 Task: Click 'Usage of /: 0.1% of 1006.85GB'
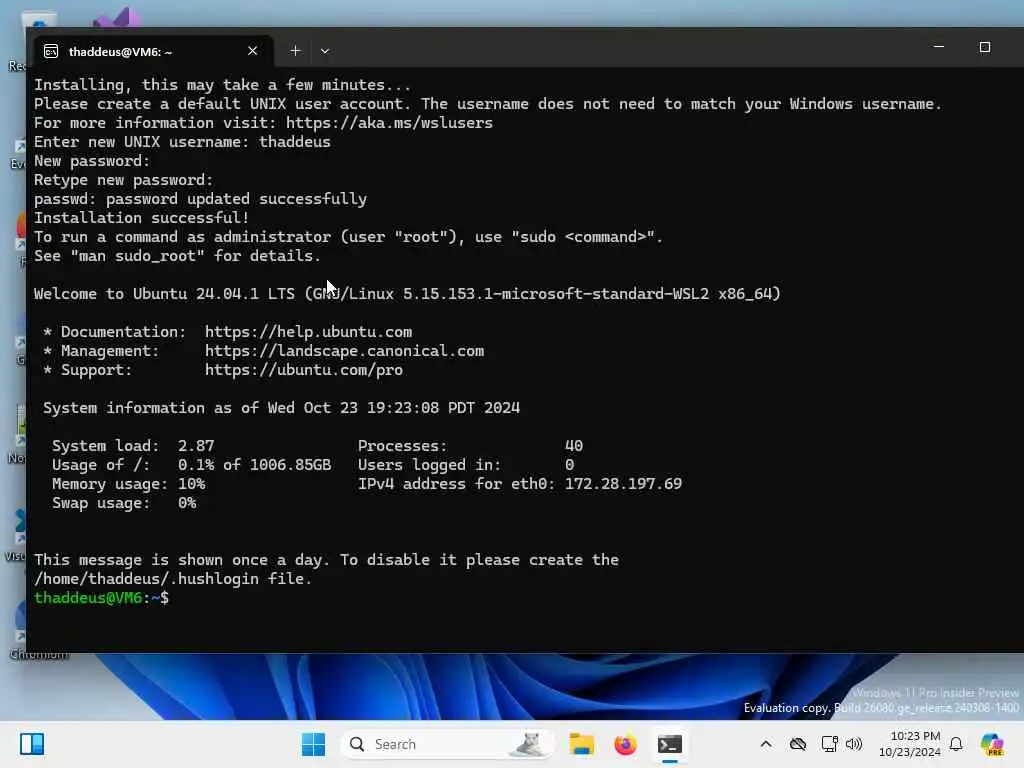click(x=191, y=465)
